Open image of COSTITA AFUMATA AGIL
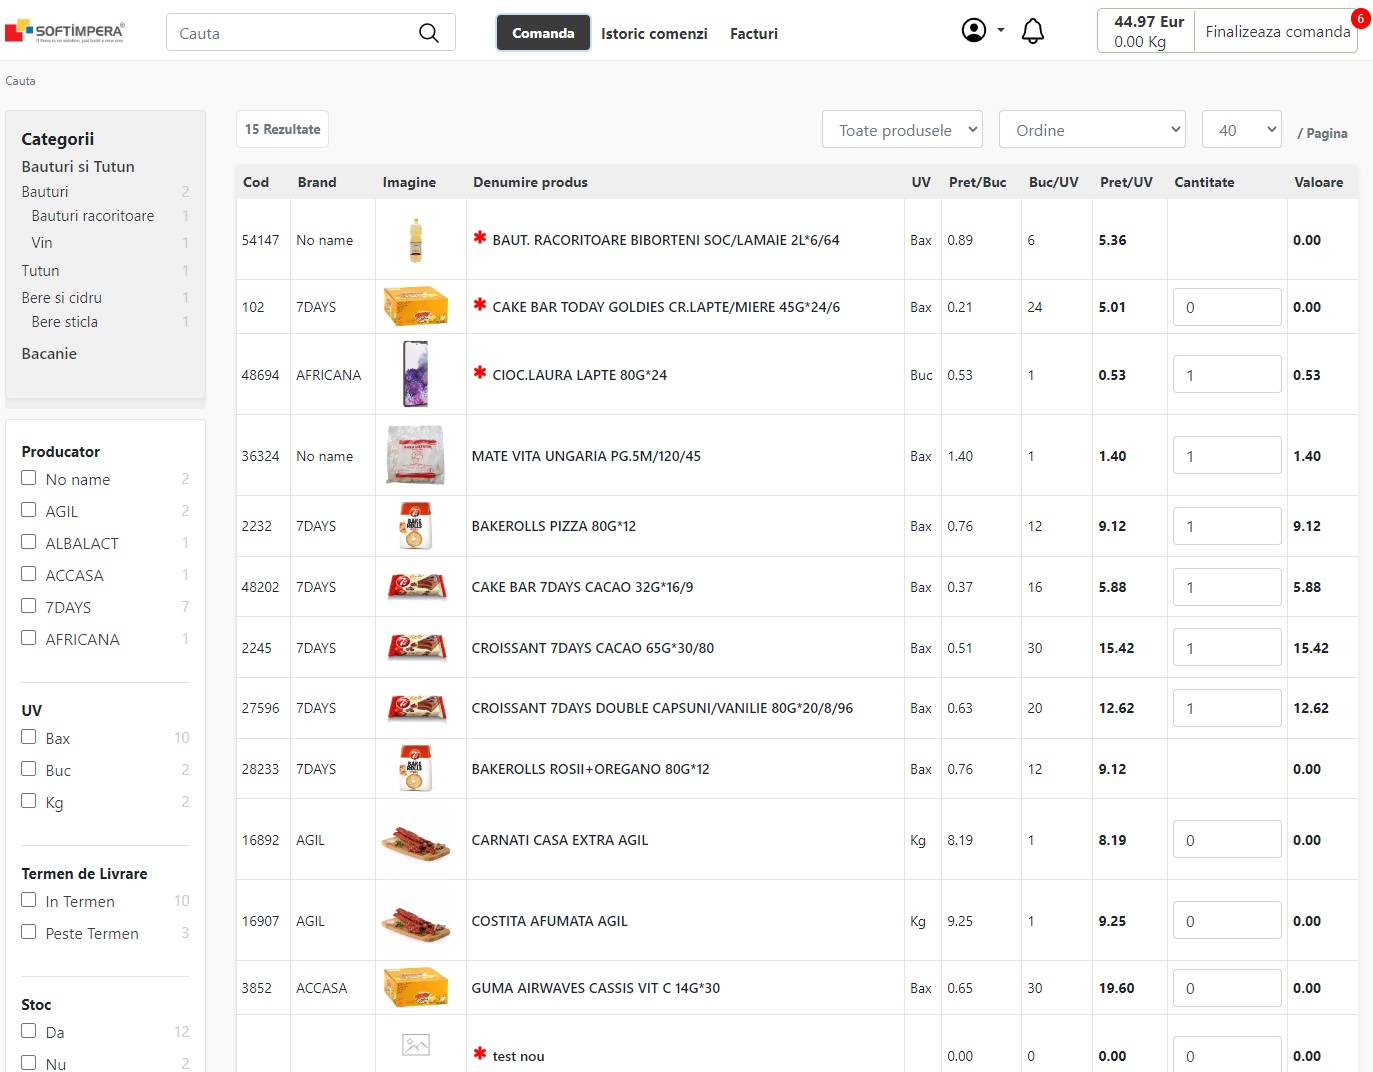 (416, 923)
